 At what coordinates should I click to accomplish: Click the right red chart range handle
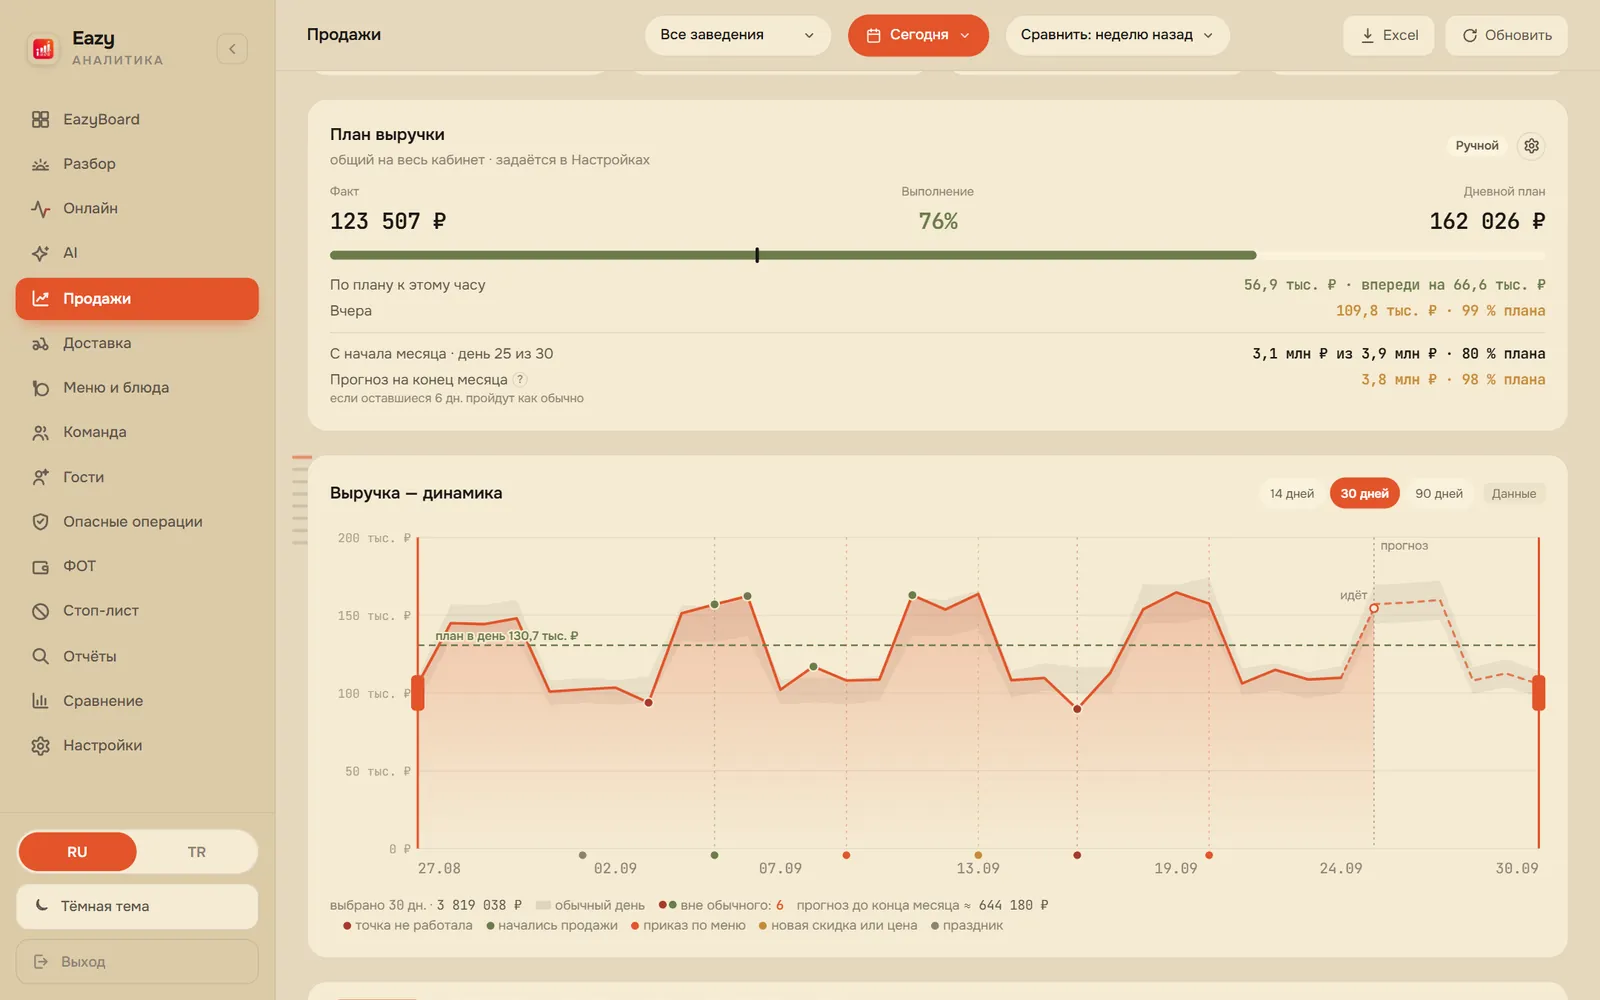1539,693
